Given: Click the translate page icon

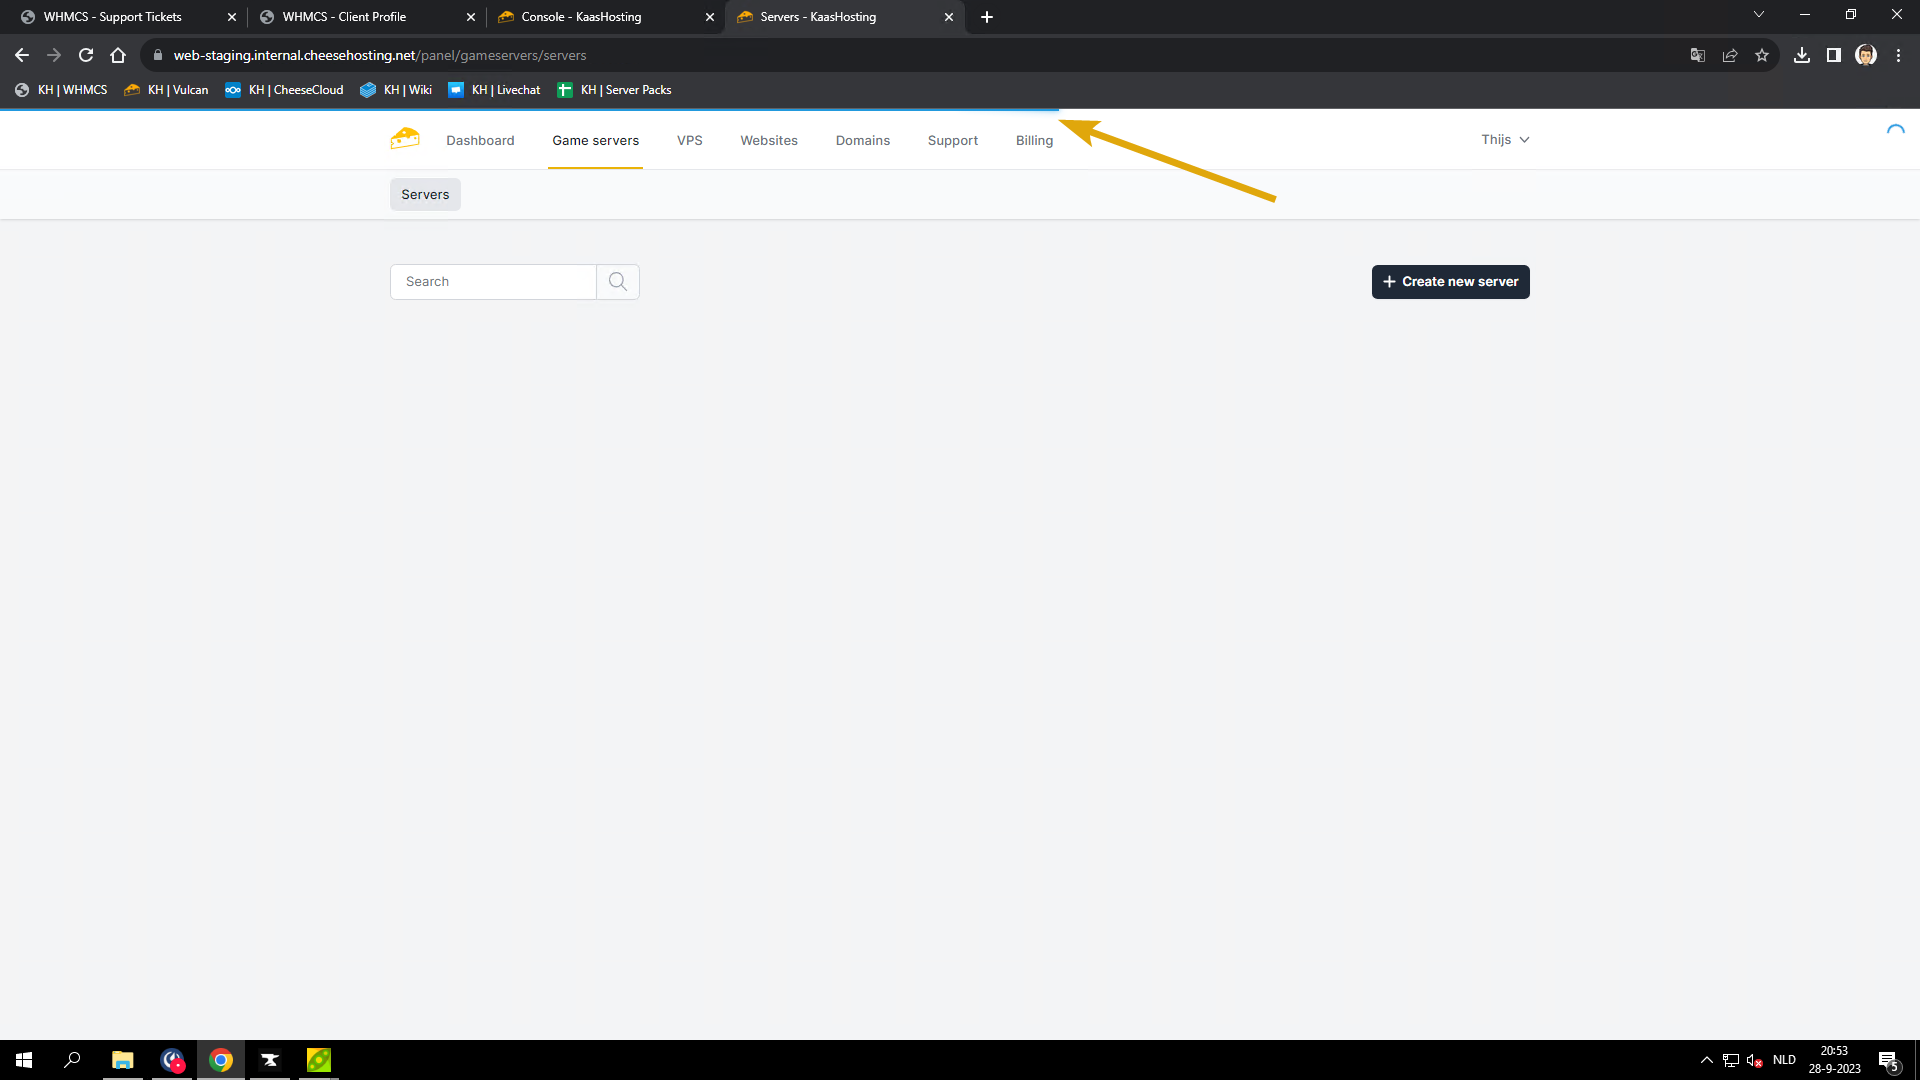Looking at the screenshot, I should pos(1698,55).
